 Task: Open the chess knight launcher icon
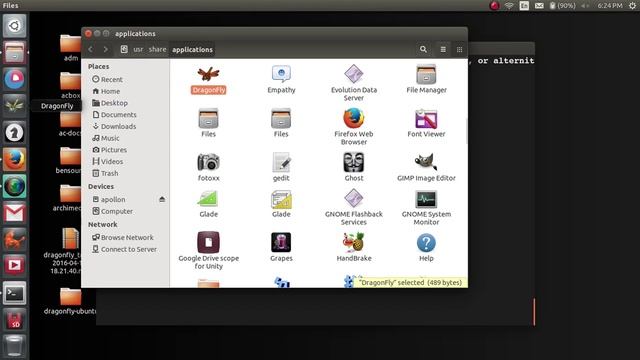15,133
